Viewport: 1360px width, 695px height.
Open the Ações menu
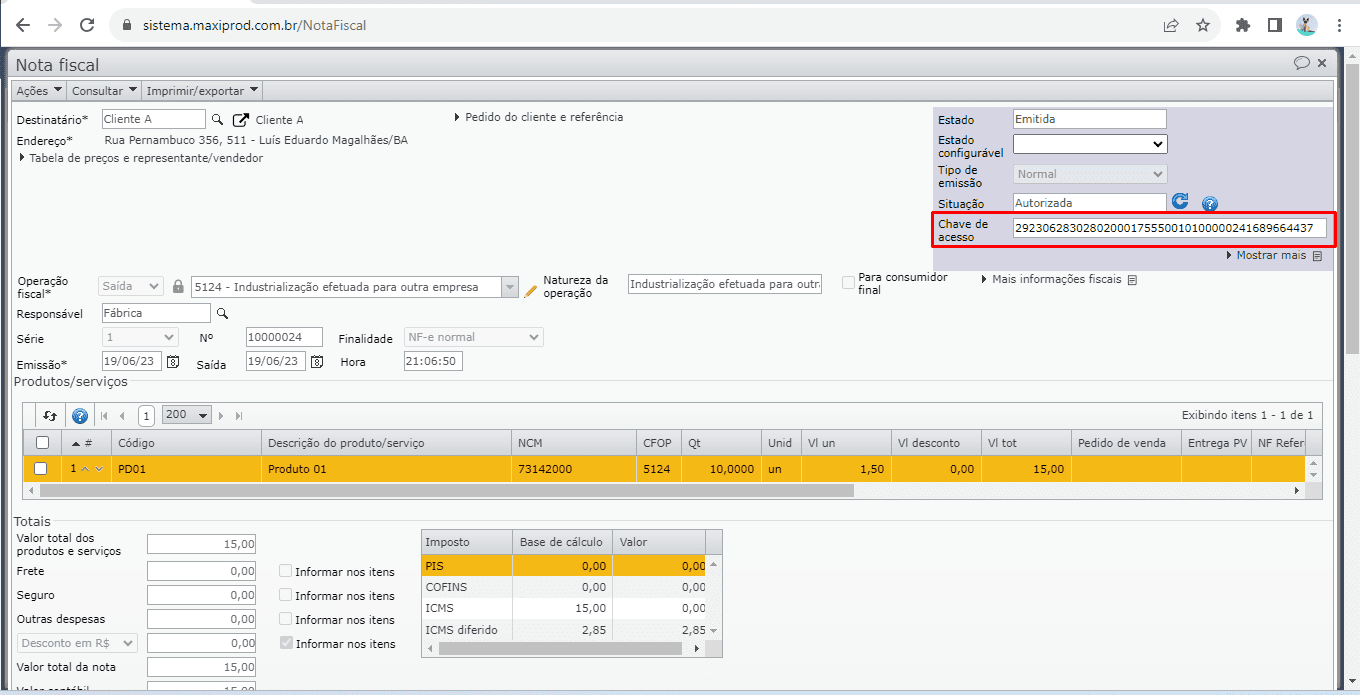[x=39, y=91]
